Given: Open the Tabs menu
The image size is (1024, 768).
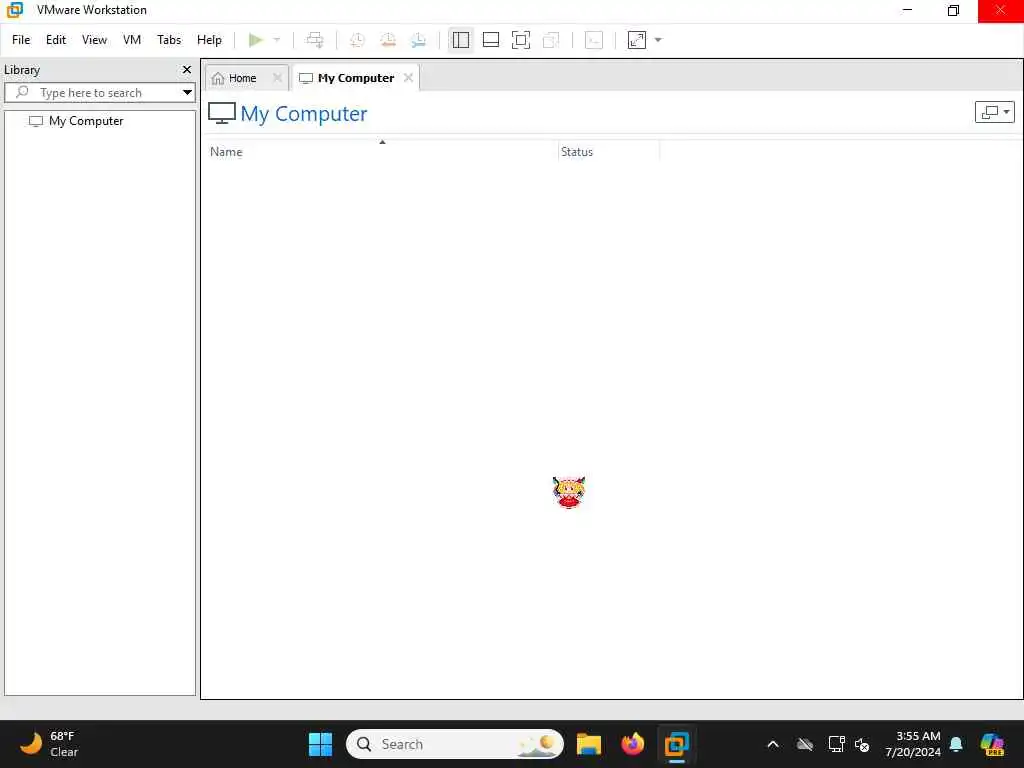Looking at the screenshot, I should click(x=168, y=40).
